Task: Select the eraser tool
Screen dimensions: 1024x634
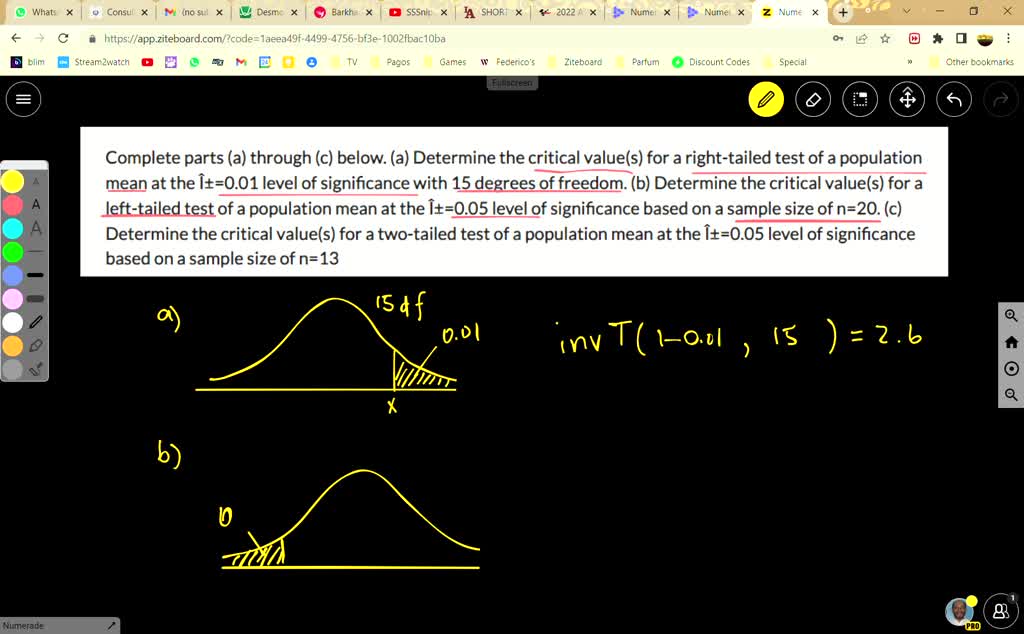Action: (813, 99)
